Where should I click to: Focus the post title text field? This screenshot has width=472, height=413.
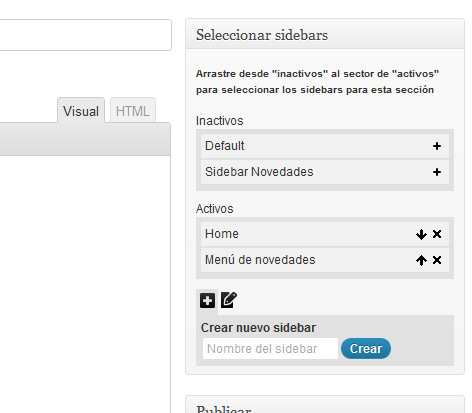click(85, 35)
